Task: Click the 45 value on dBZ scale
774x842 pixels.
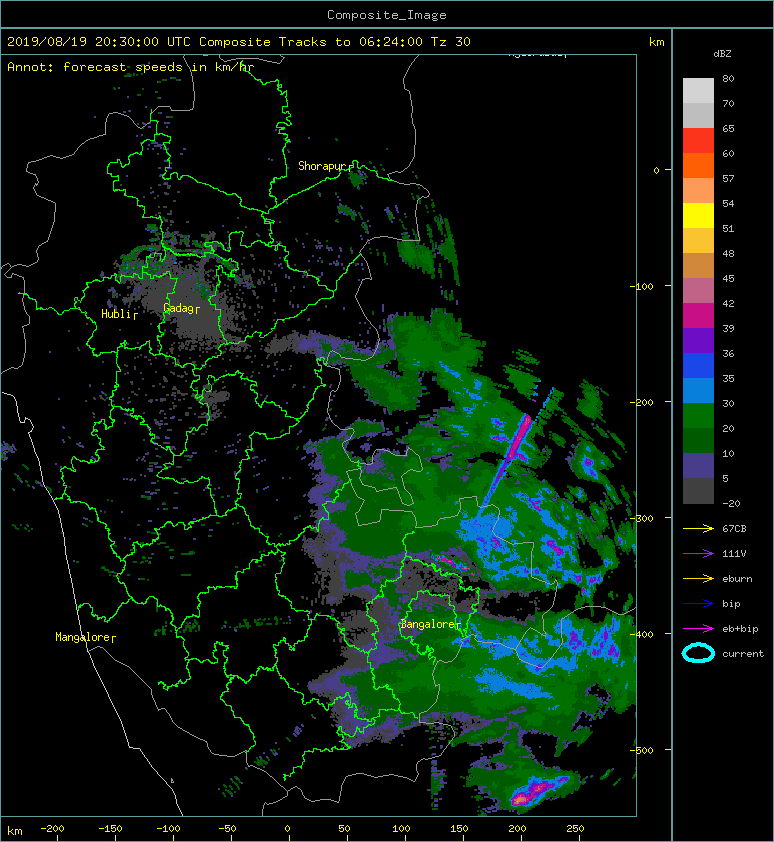Action: 728,278
